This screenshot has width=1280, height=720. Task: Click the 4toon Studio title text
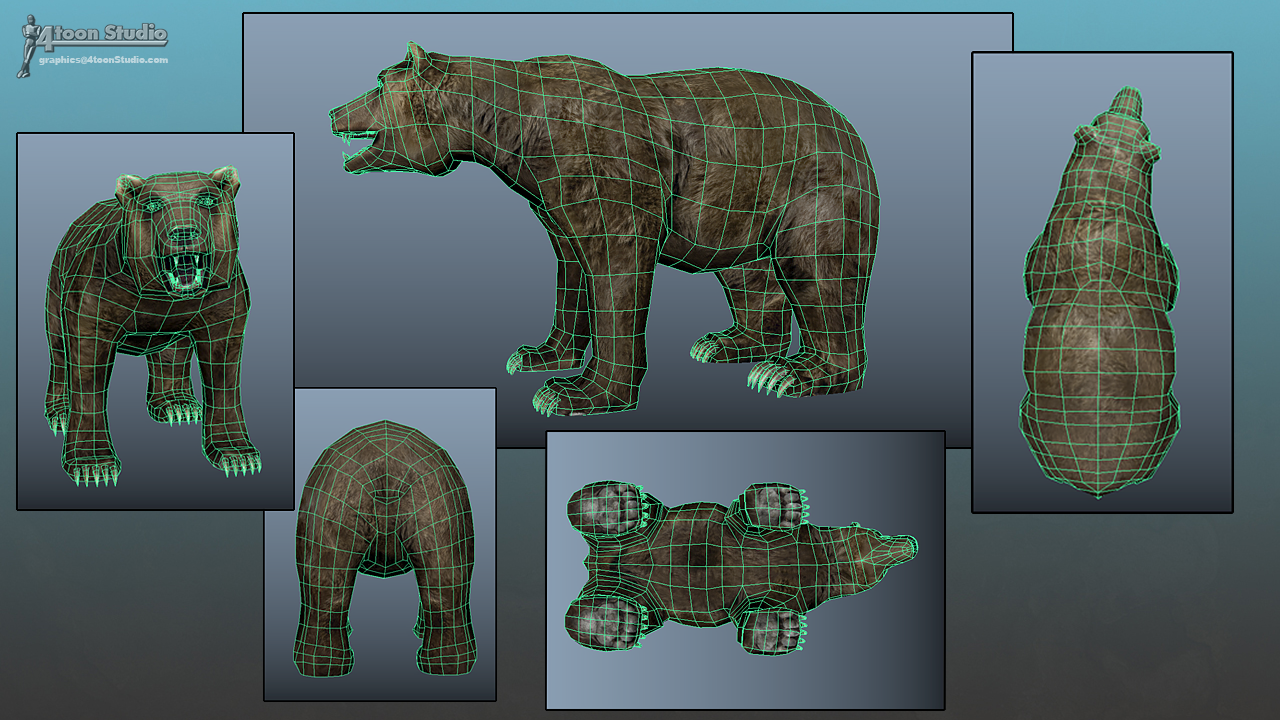pos(103,34)
